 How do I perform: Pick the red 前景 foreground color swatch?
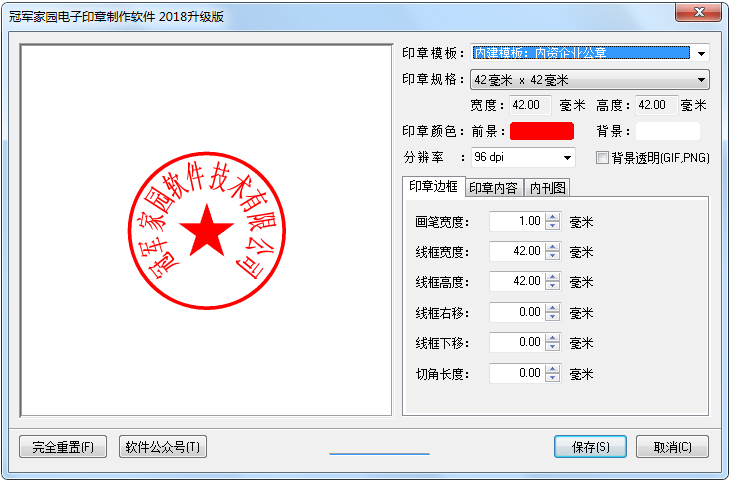coord(542,131)
